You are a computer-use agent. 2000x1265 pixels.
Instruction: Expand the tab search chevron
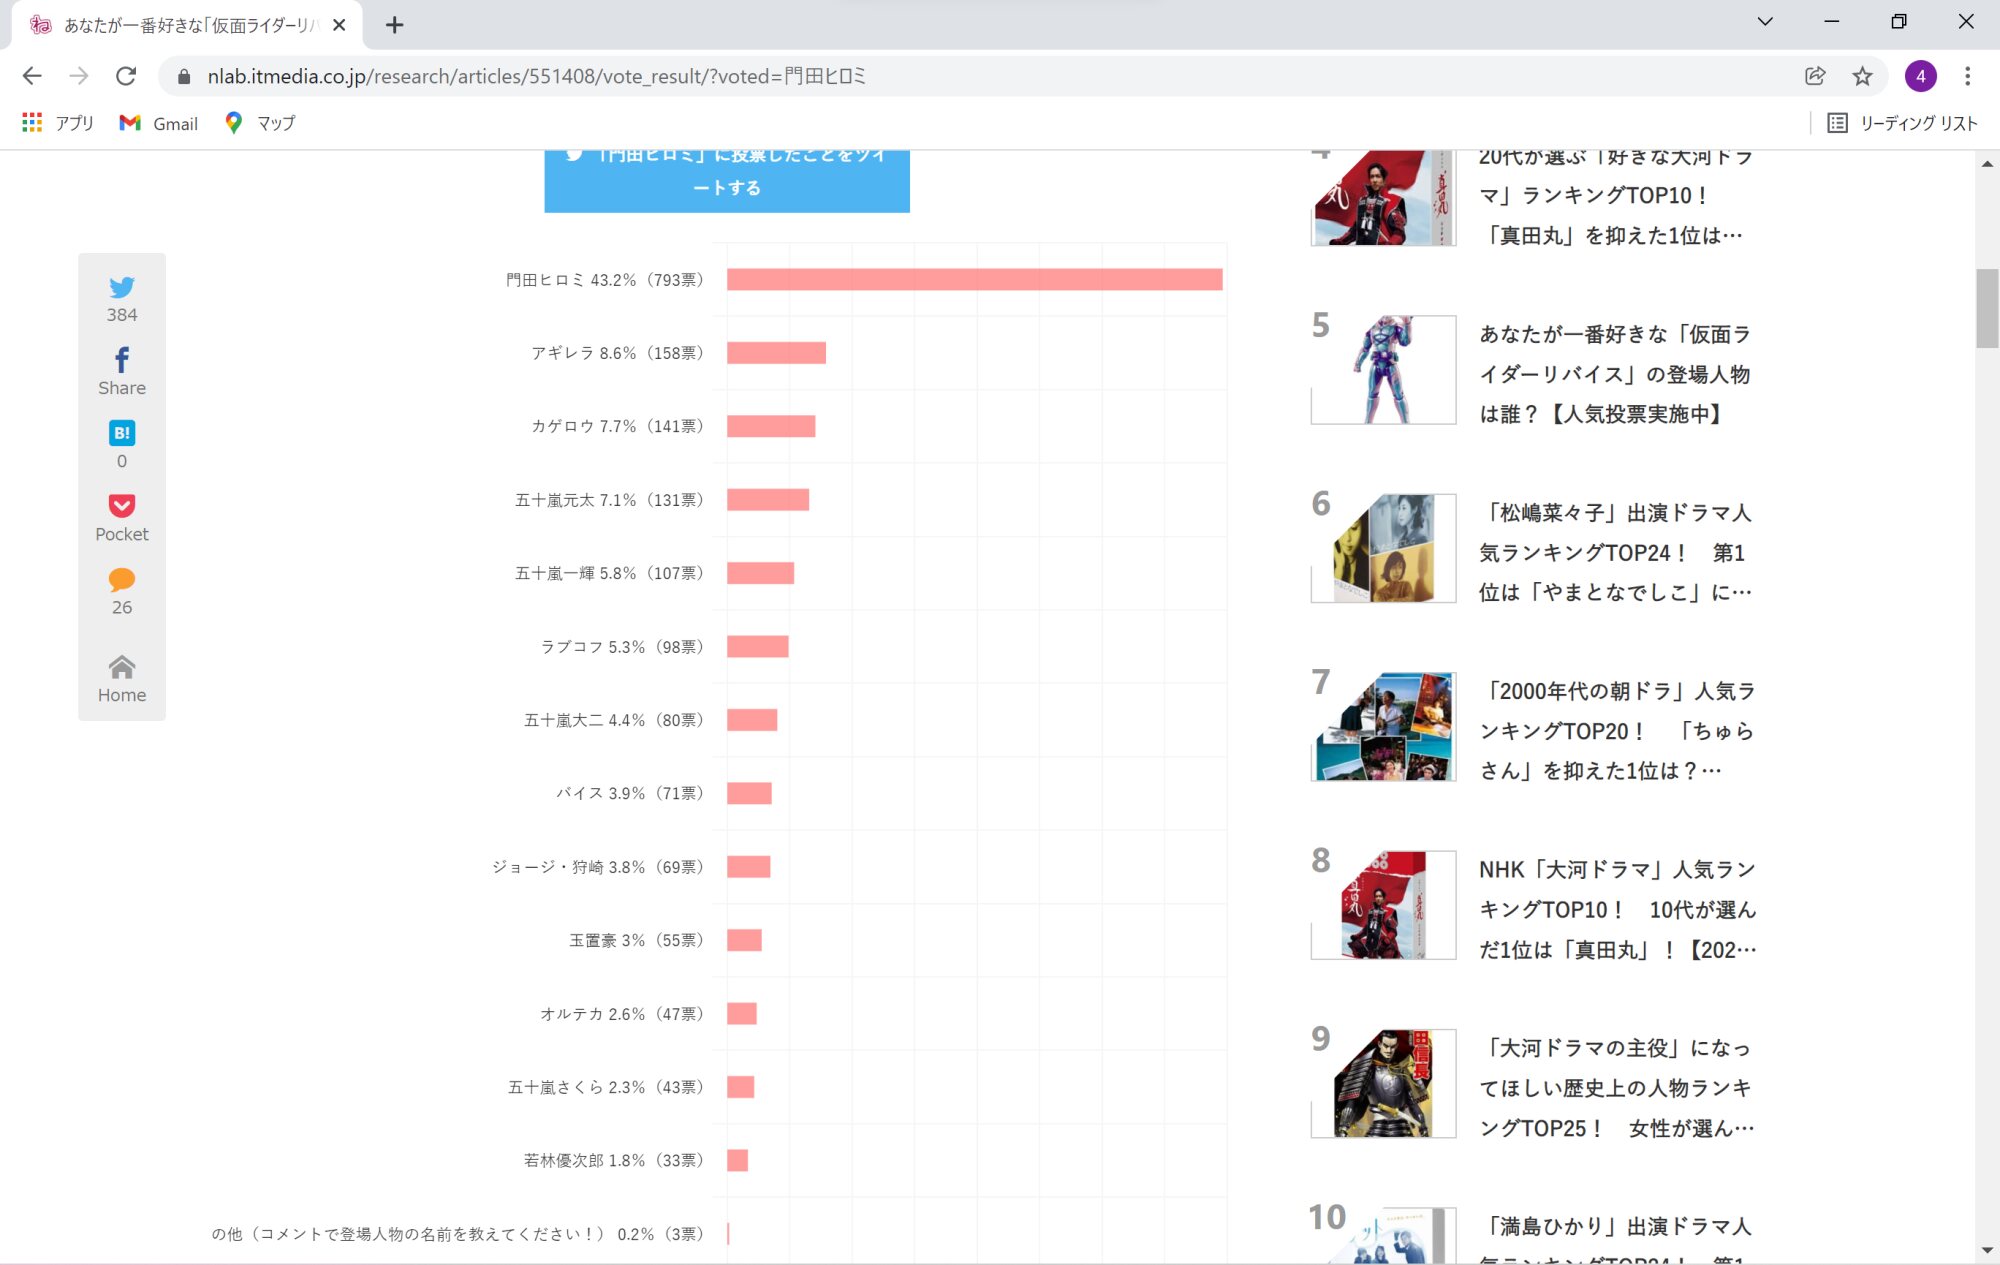1765,22
